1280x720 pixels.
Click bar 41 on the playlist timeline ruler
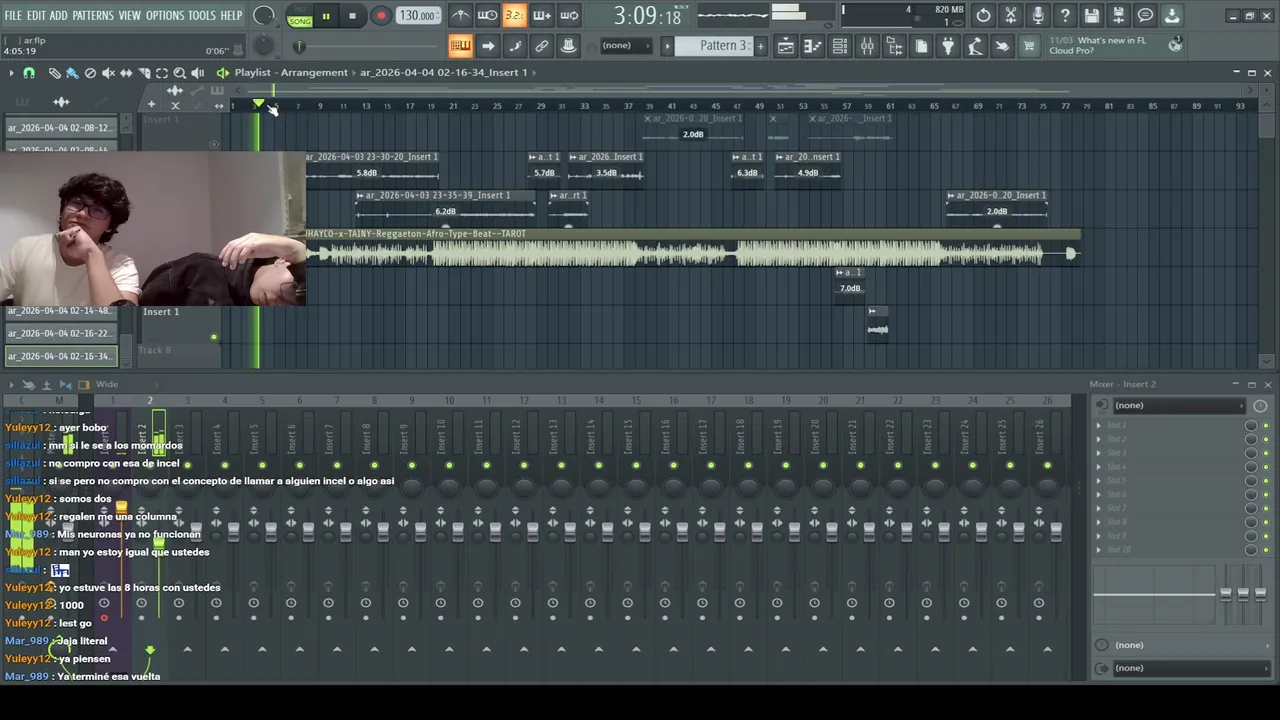(672, 106)
